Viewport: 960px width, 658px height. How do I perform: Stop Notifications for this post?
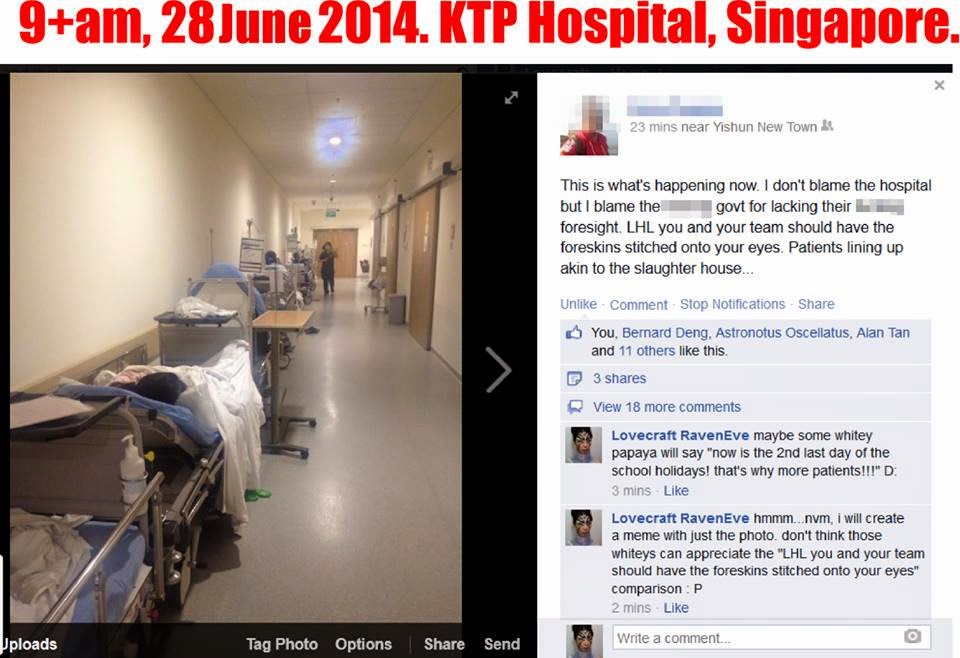[x=732, y=304]
